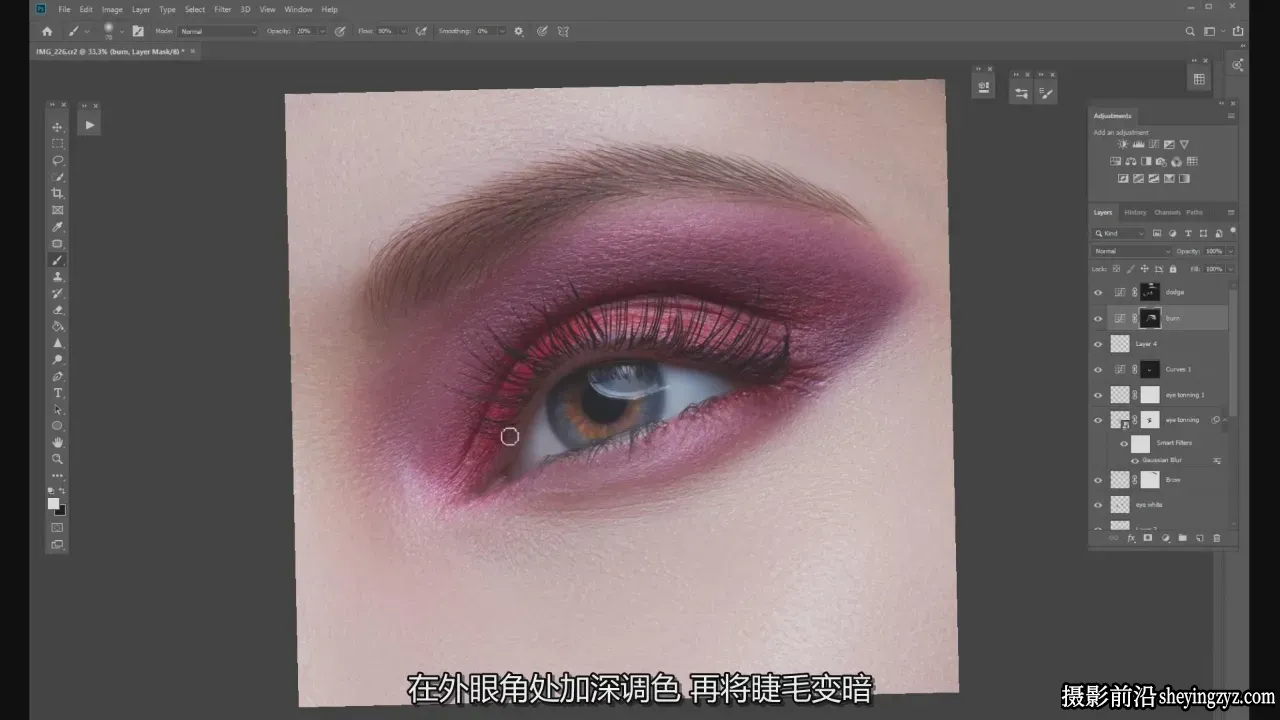The width and height of the screenshot is (1280, 720).
Task: Hide the Curves 1 layer
Action: 1098,369
